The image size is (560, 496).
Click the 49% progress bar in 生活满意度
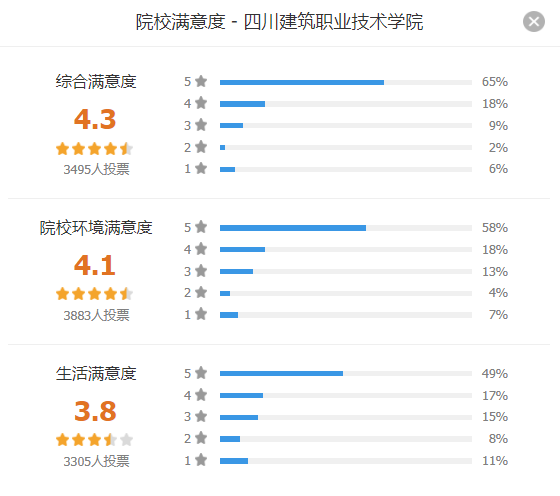tap(346, 374)
